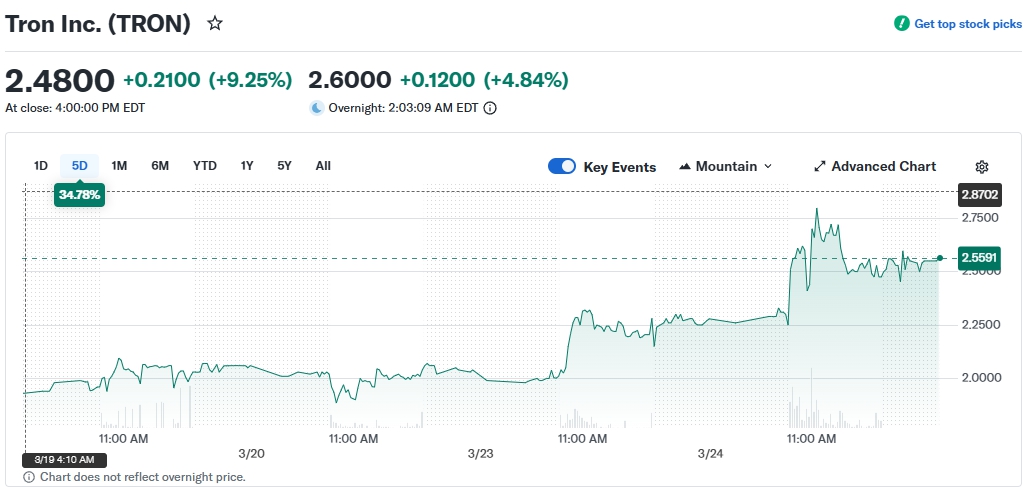Star Tron Inc. to add to watchlist
The height and width of the screenshot is (487, 1023).
pos(215,23)
